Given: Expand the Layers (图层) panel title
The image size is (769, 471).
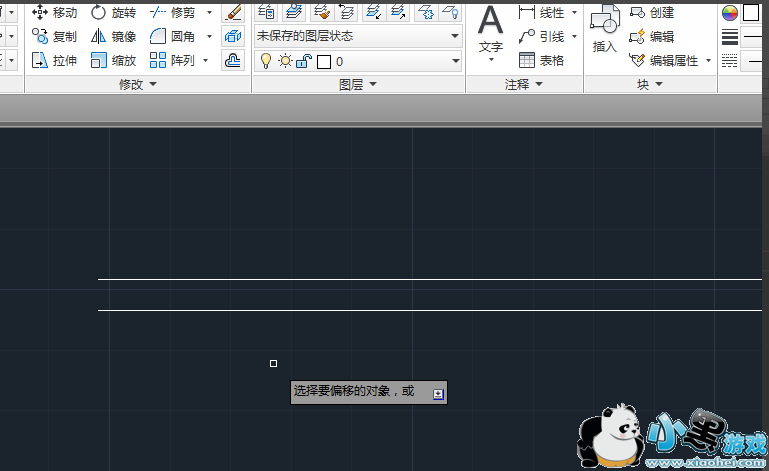Looking at the screenshot, I should 357,85.
